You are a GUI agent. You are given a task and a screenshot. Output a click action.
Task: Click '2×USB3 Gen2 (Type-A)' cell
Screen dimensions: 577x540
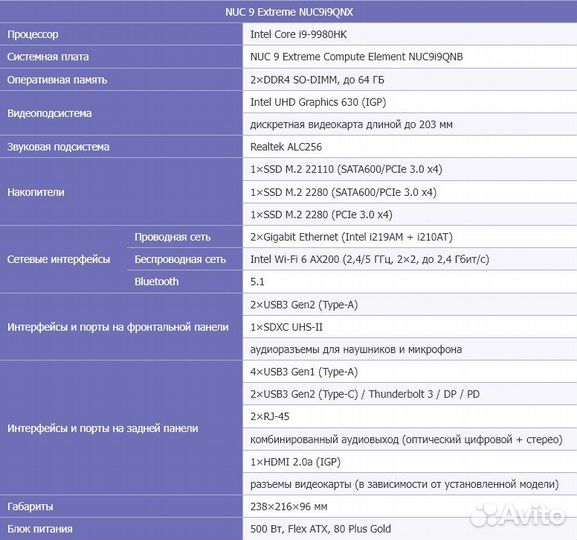[x=410, y=304]
